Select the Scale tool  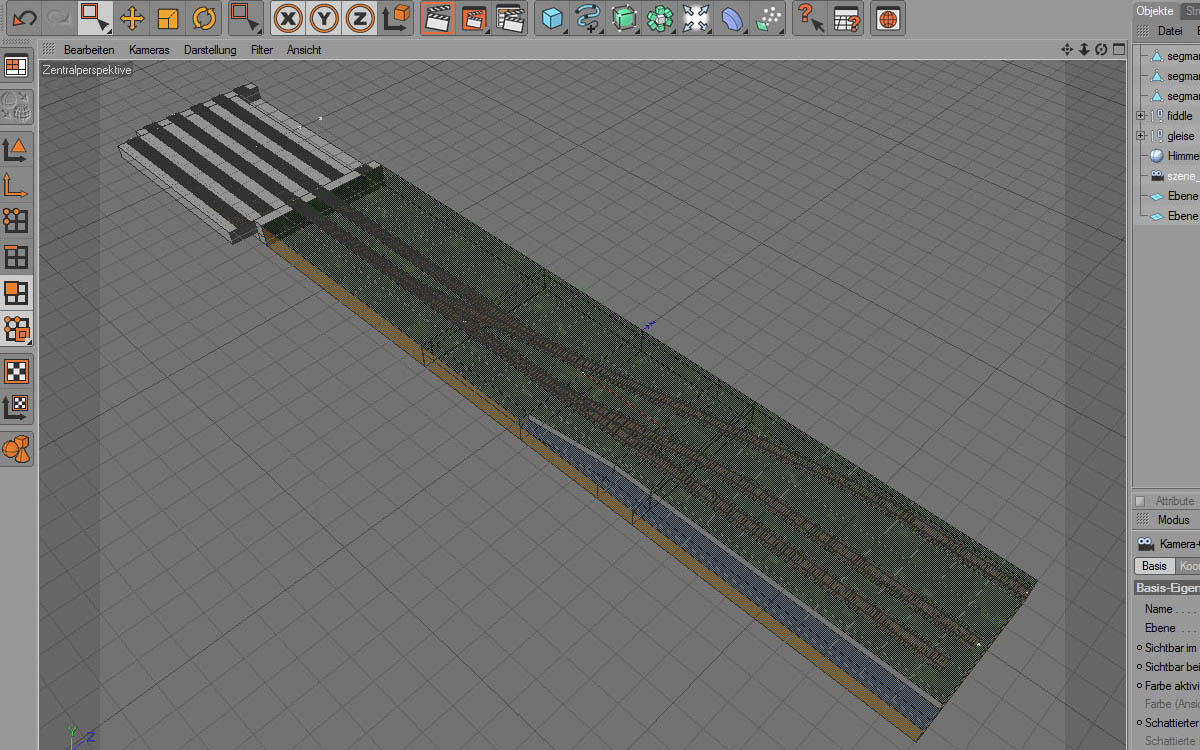(168, 18)
